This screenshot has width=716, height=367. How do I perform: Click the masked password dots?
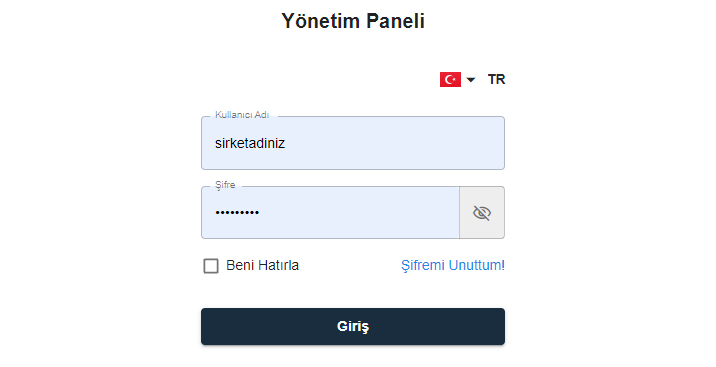(237, 212)
